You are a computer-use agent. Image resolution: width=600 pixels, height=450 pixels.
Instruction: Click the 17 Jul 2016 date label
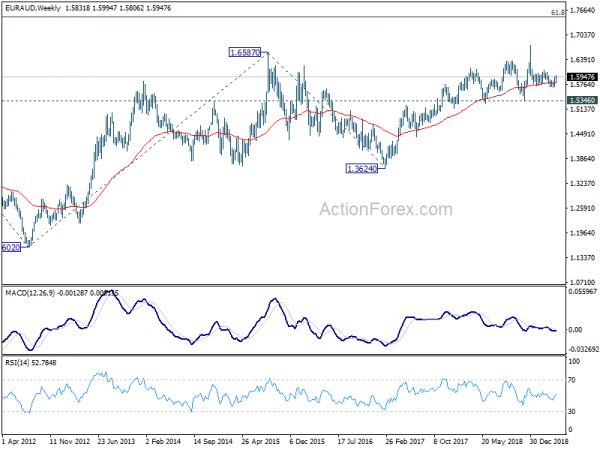[355, 441]
